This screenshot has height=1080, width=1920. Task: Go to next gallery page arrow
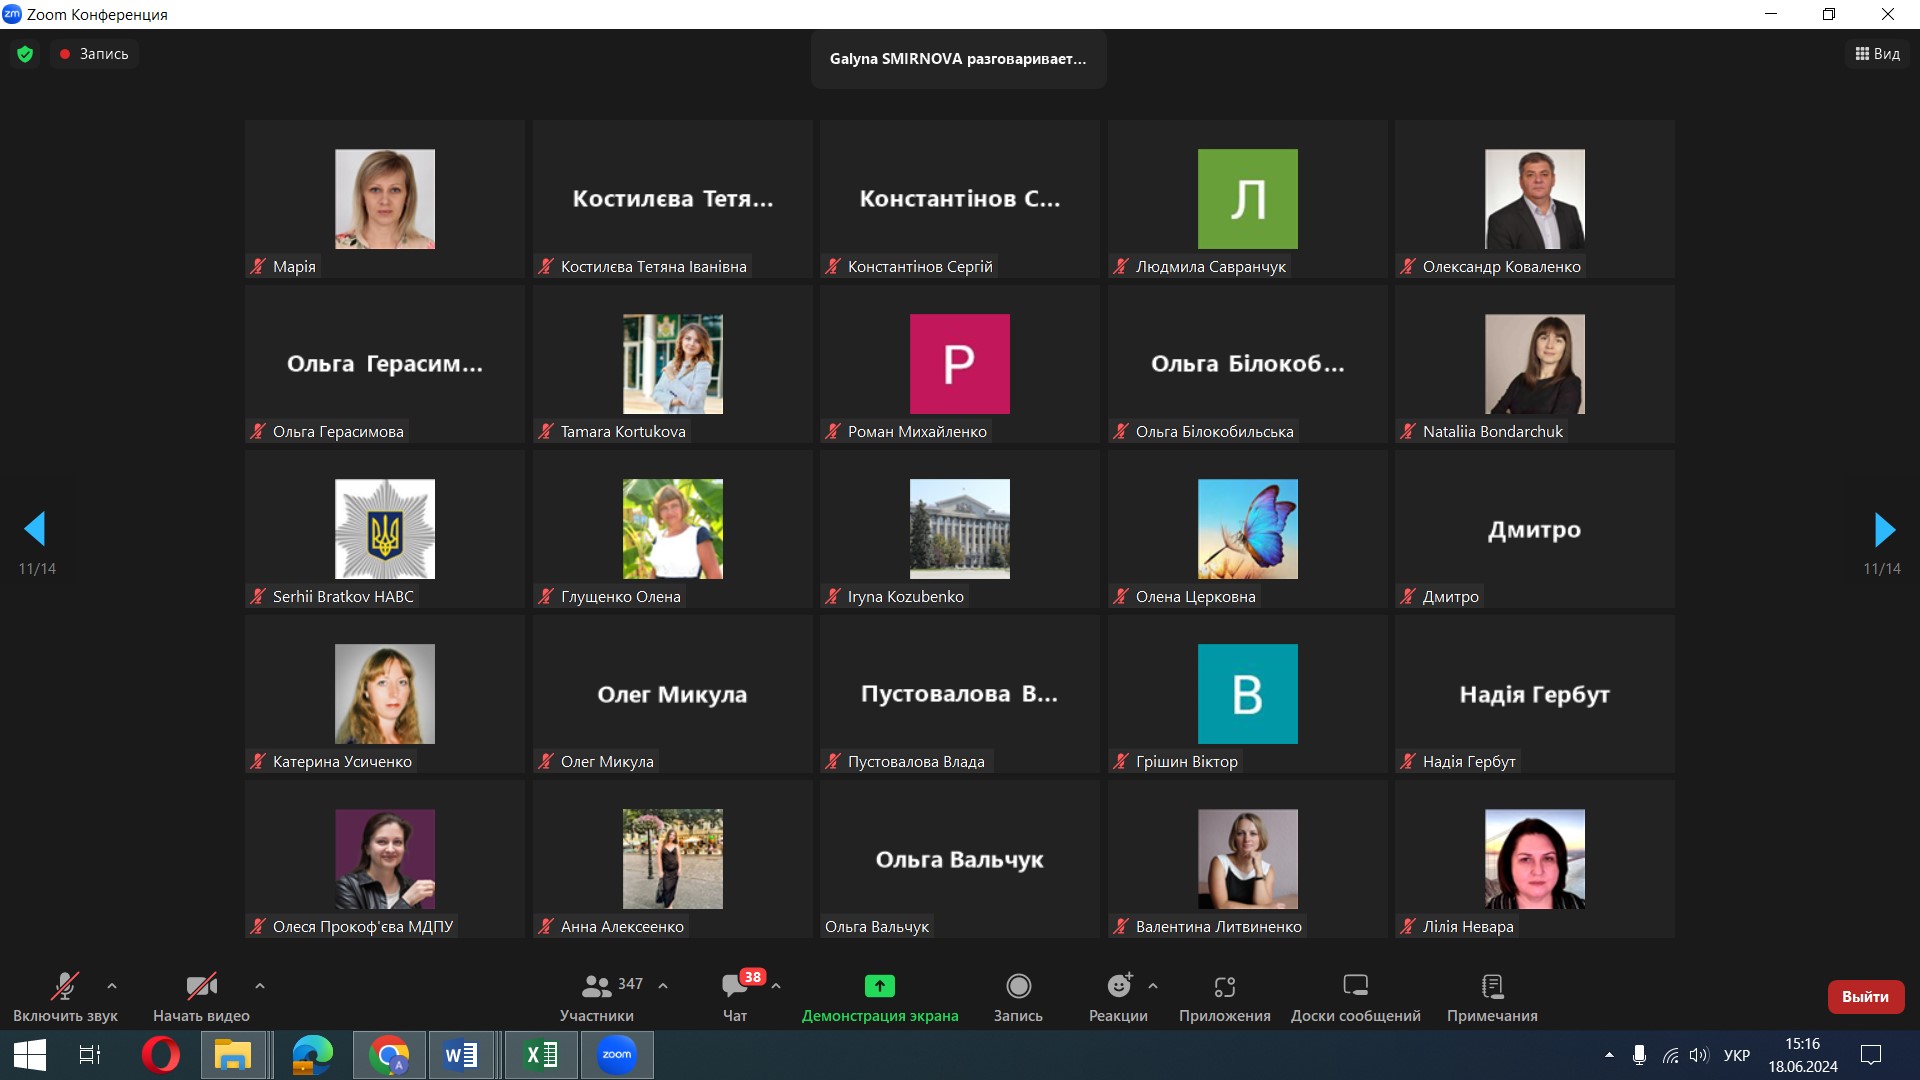pos(1884,529)
